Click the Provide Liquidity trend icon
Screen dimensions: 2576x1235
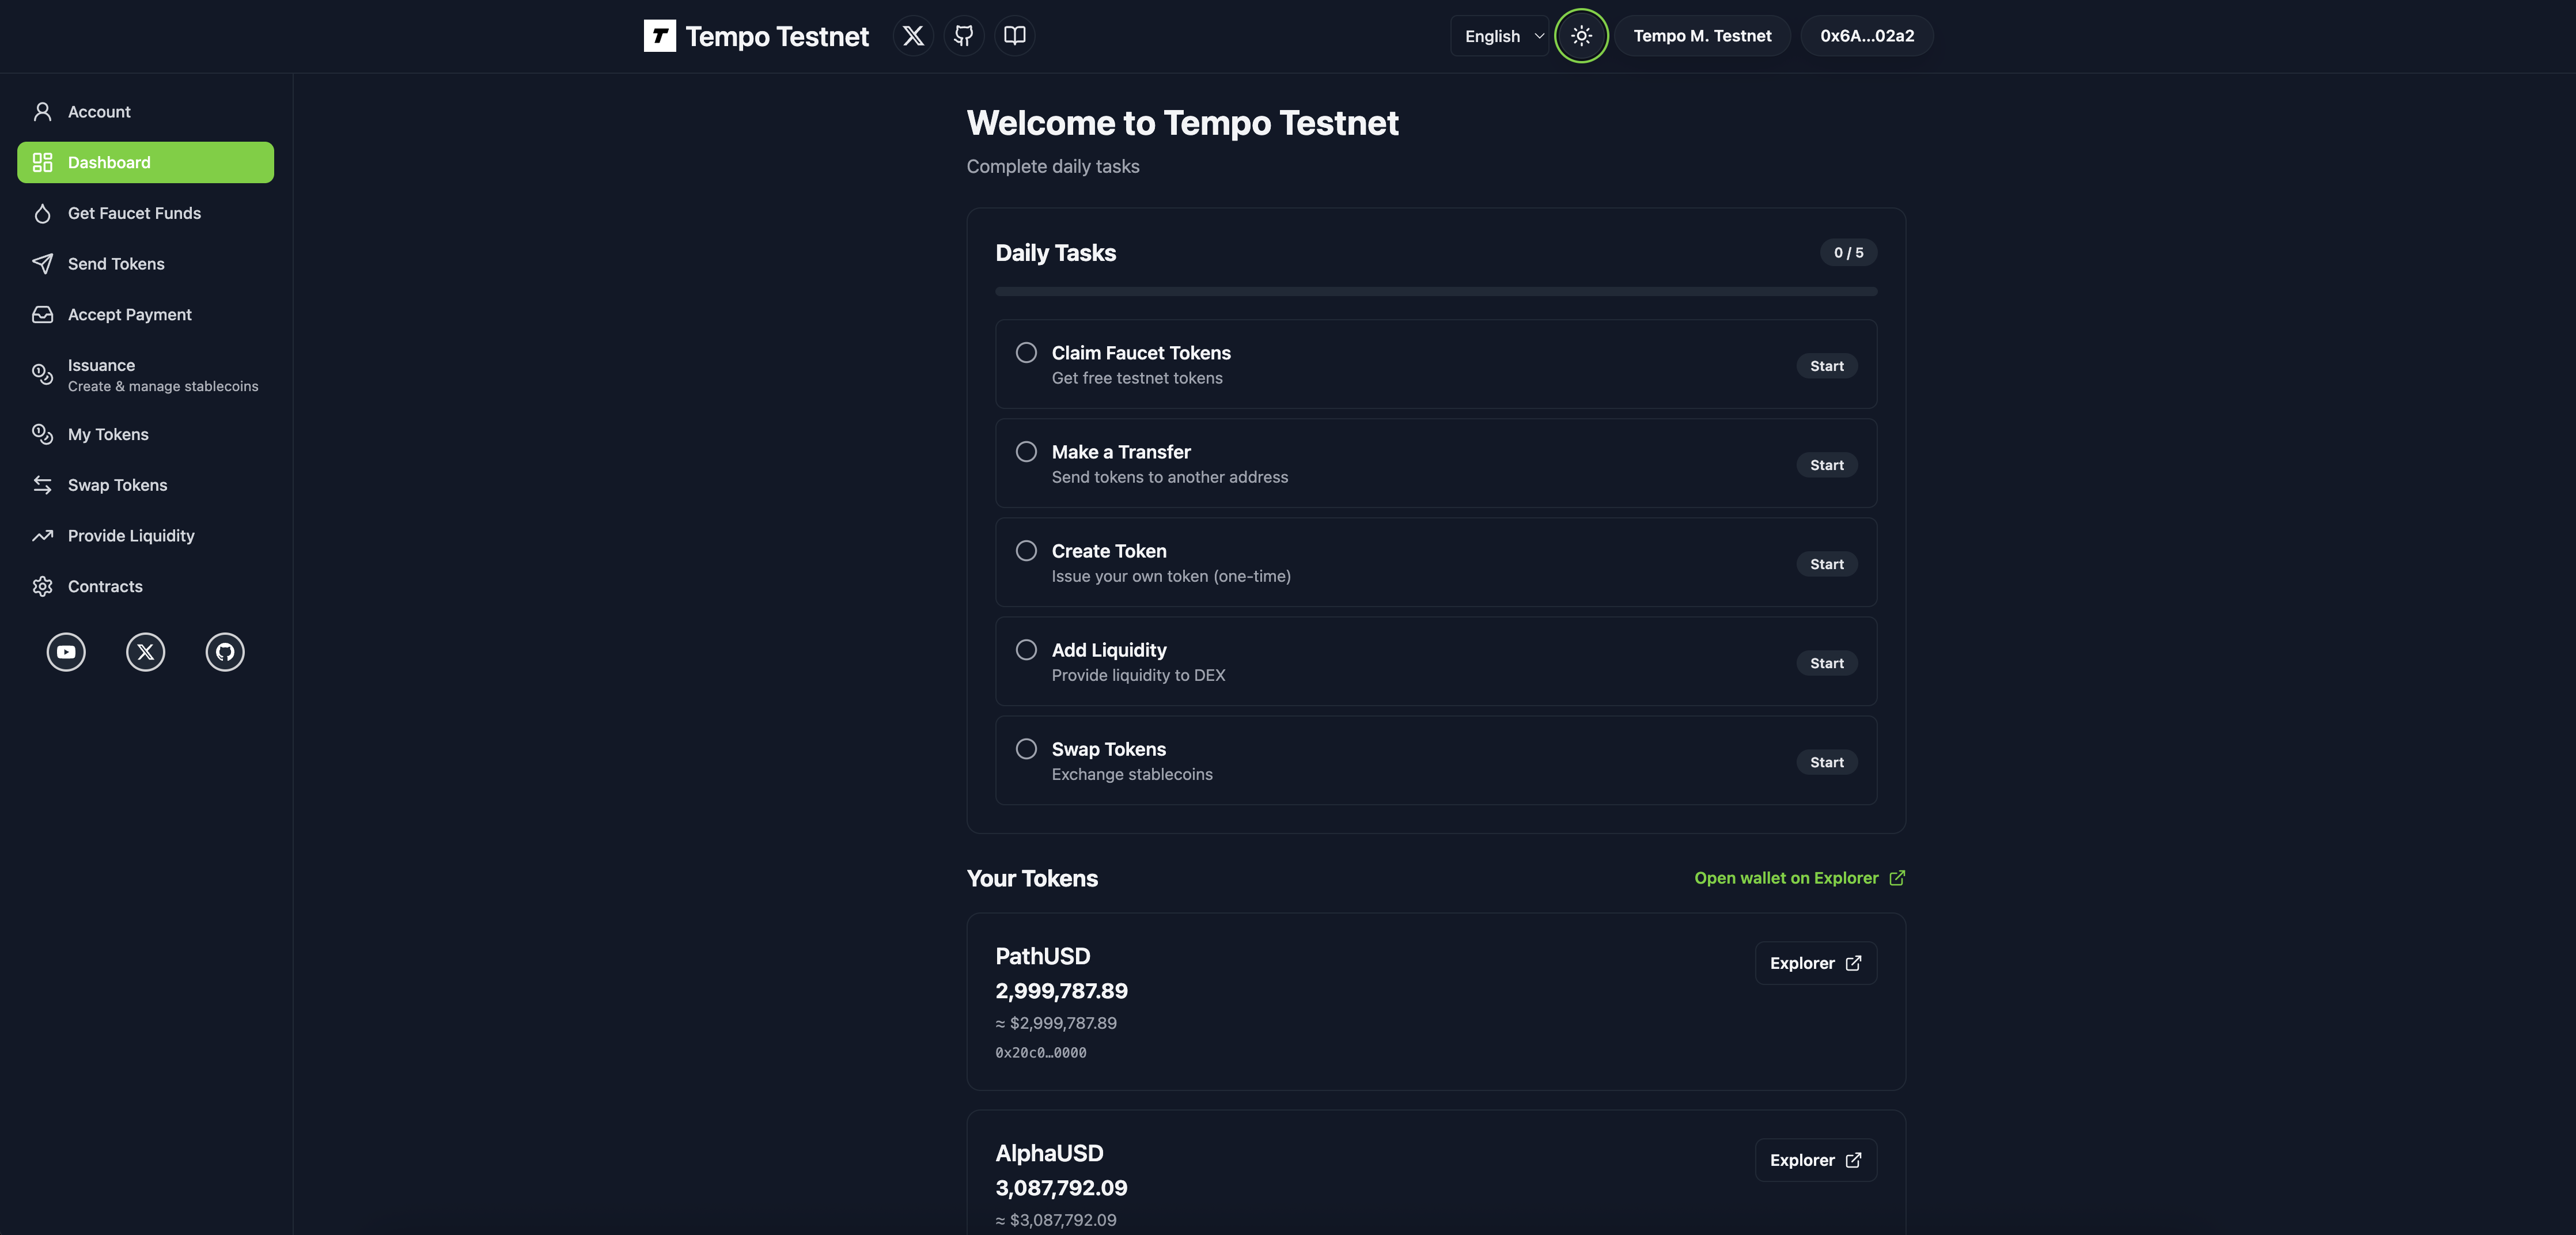click(x=42, y=536)
